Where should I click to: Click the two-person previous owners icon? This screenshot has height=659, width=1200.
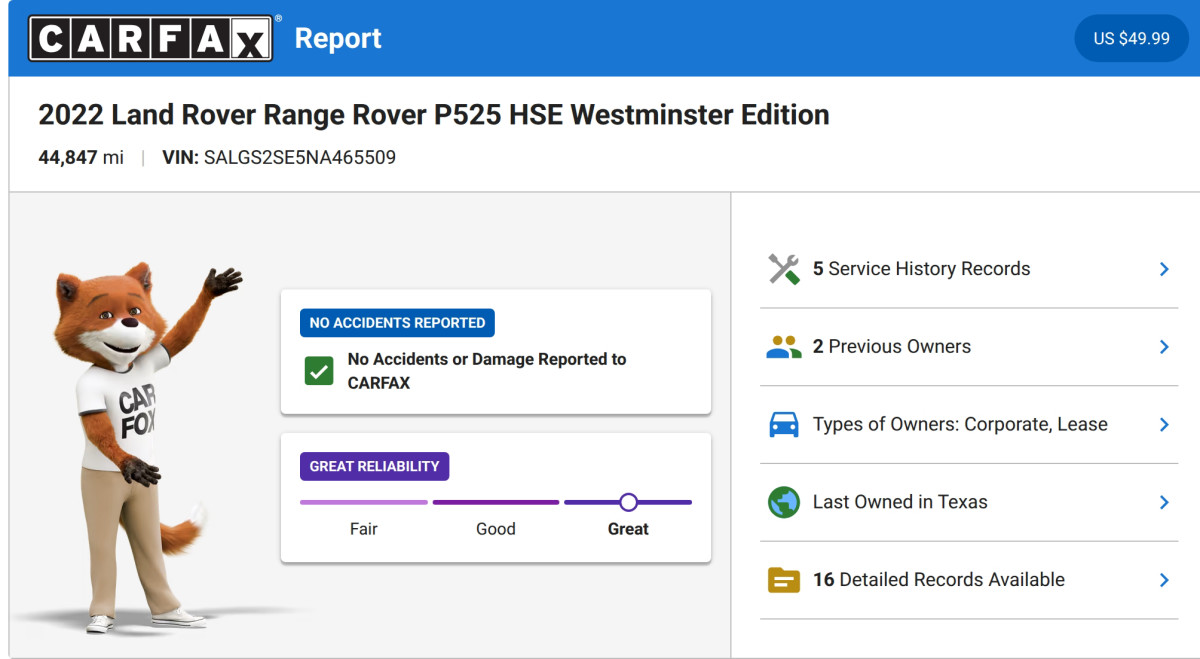784,347
